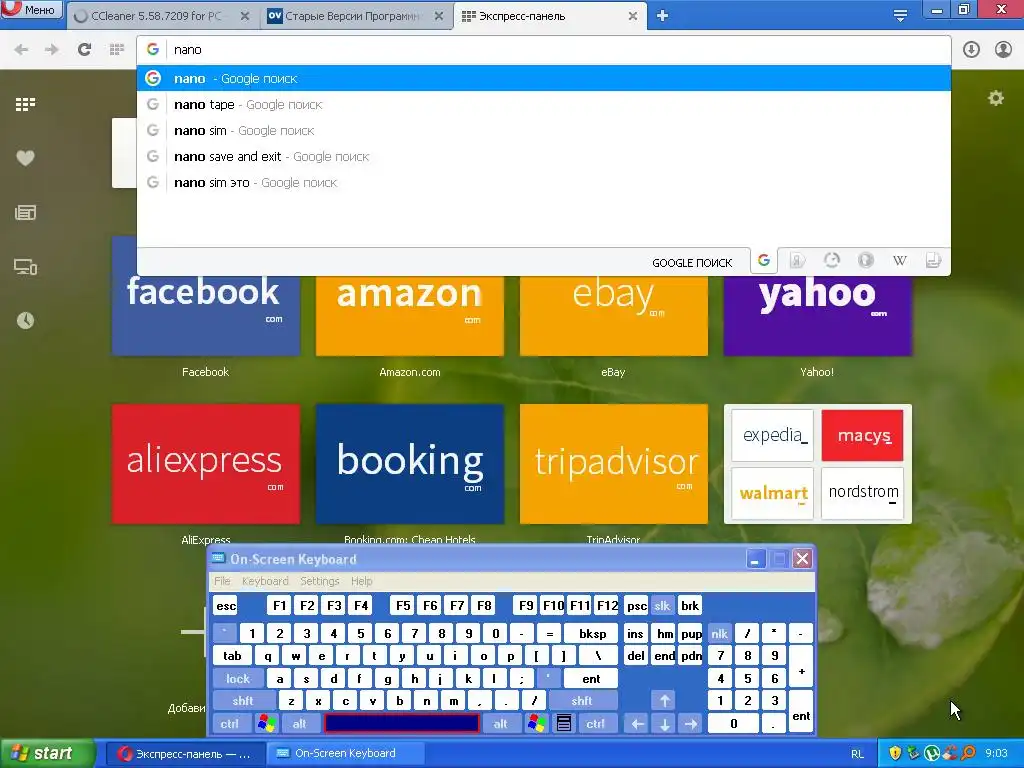The width and height of the screenshot is (1024, 768).
Task: Open Synced tabs devices icon in the sidebar
Action: [x=25, y=266]
